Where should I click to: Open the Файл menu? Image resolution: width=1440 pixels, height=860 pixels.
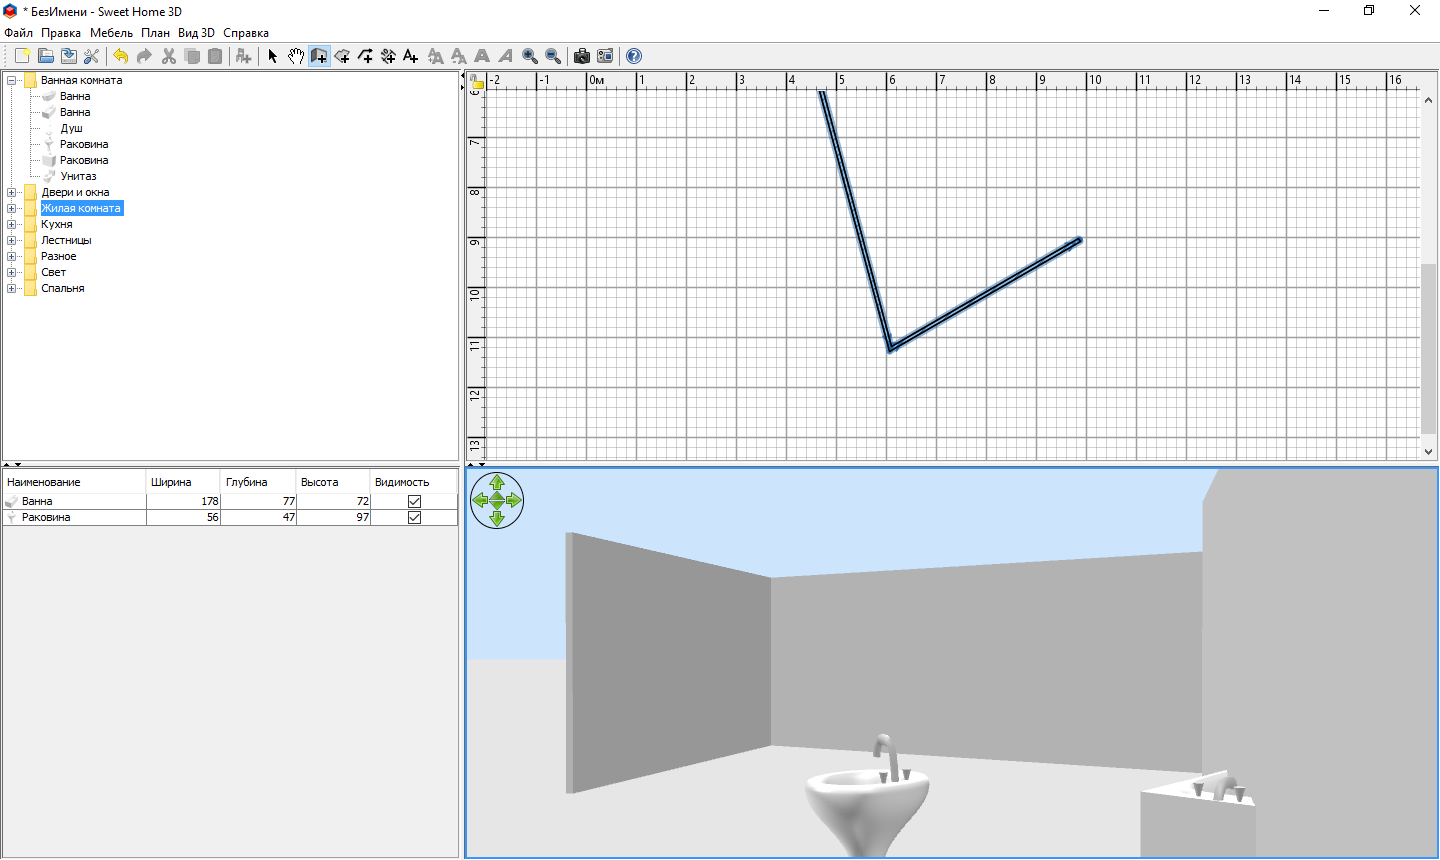[19, 33]
